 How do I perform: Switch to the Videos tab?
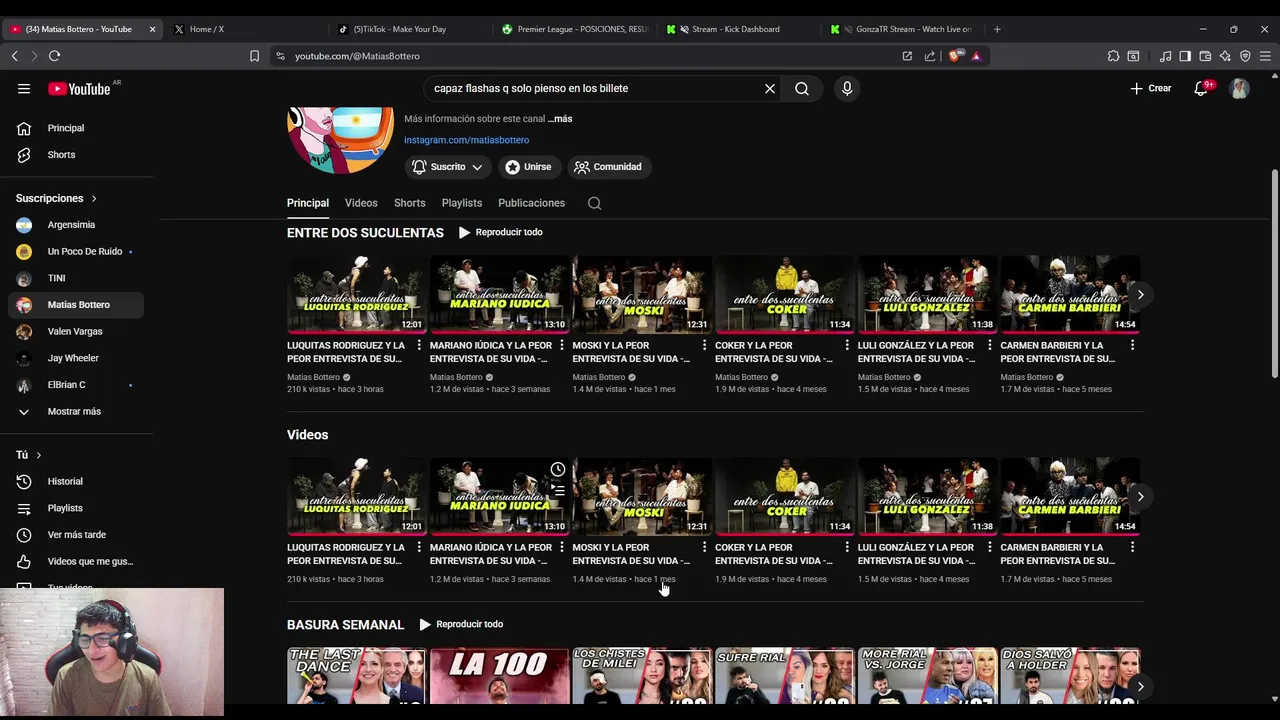point(361,203)
